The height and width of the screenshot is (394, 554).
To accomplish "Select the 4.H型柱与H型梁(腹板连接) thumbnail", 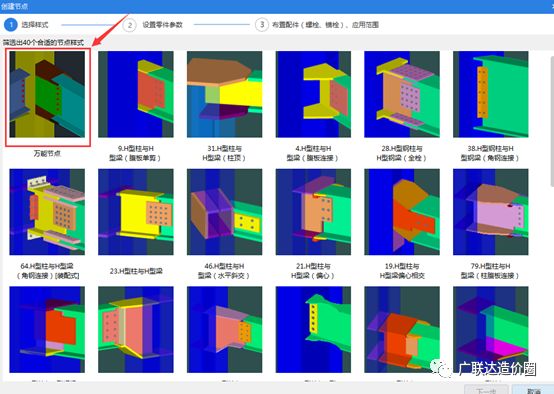I will (x=313, y=94).
